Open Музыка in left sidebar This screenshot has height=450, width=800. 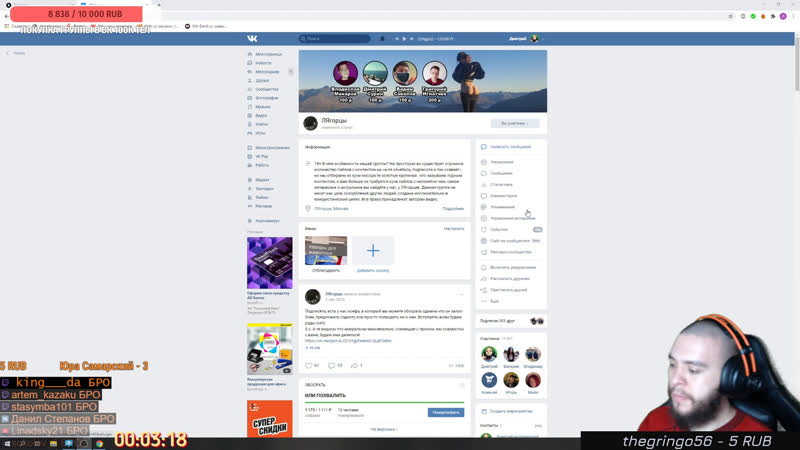coord(262,107)
